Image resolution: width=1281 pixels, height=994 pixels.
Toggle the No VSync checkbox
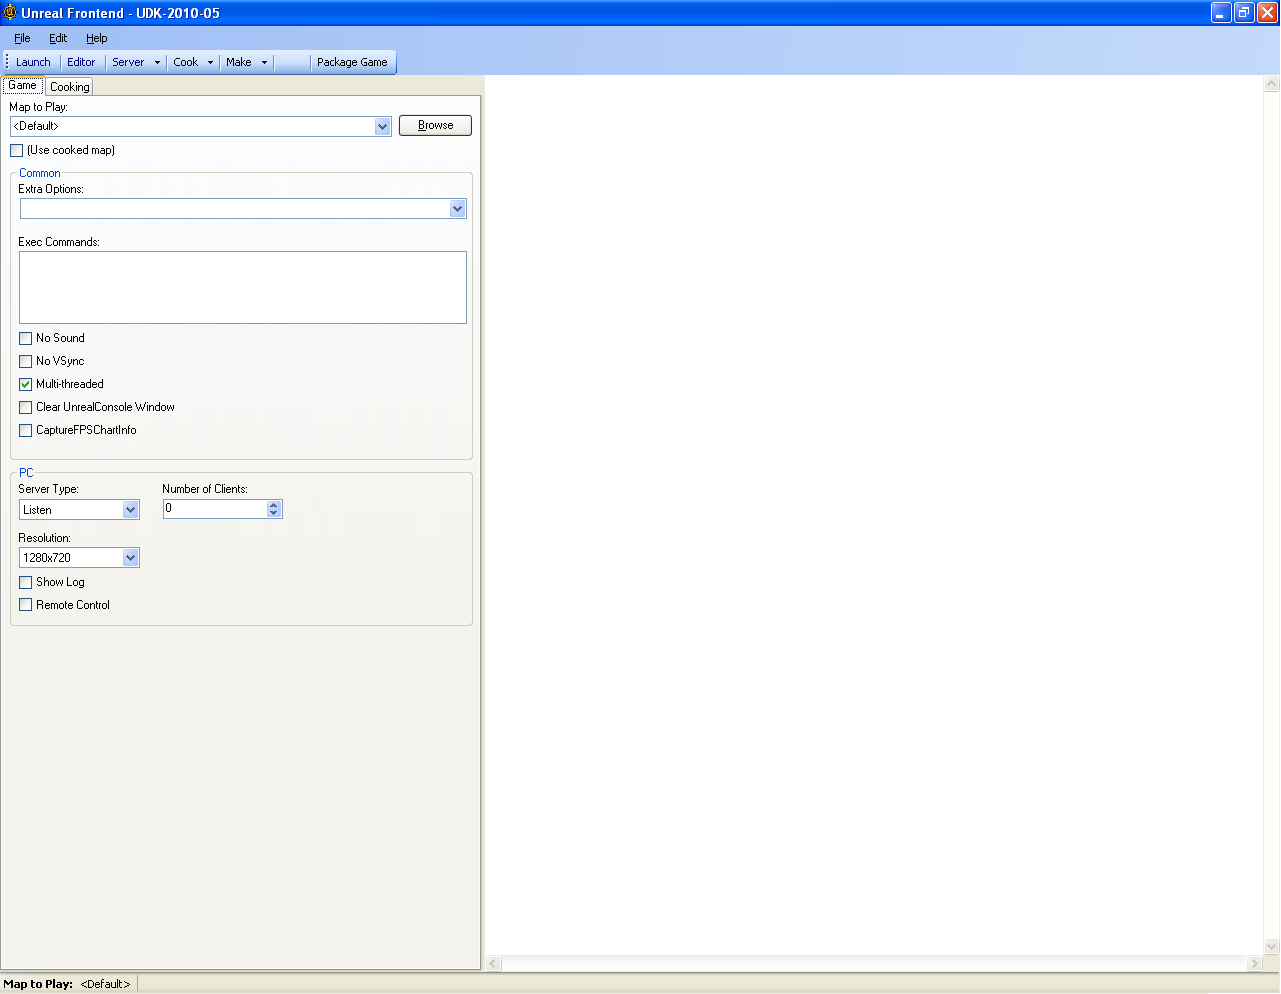(26, 362)
